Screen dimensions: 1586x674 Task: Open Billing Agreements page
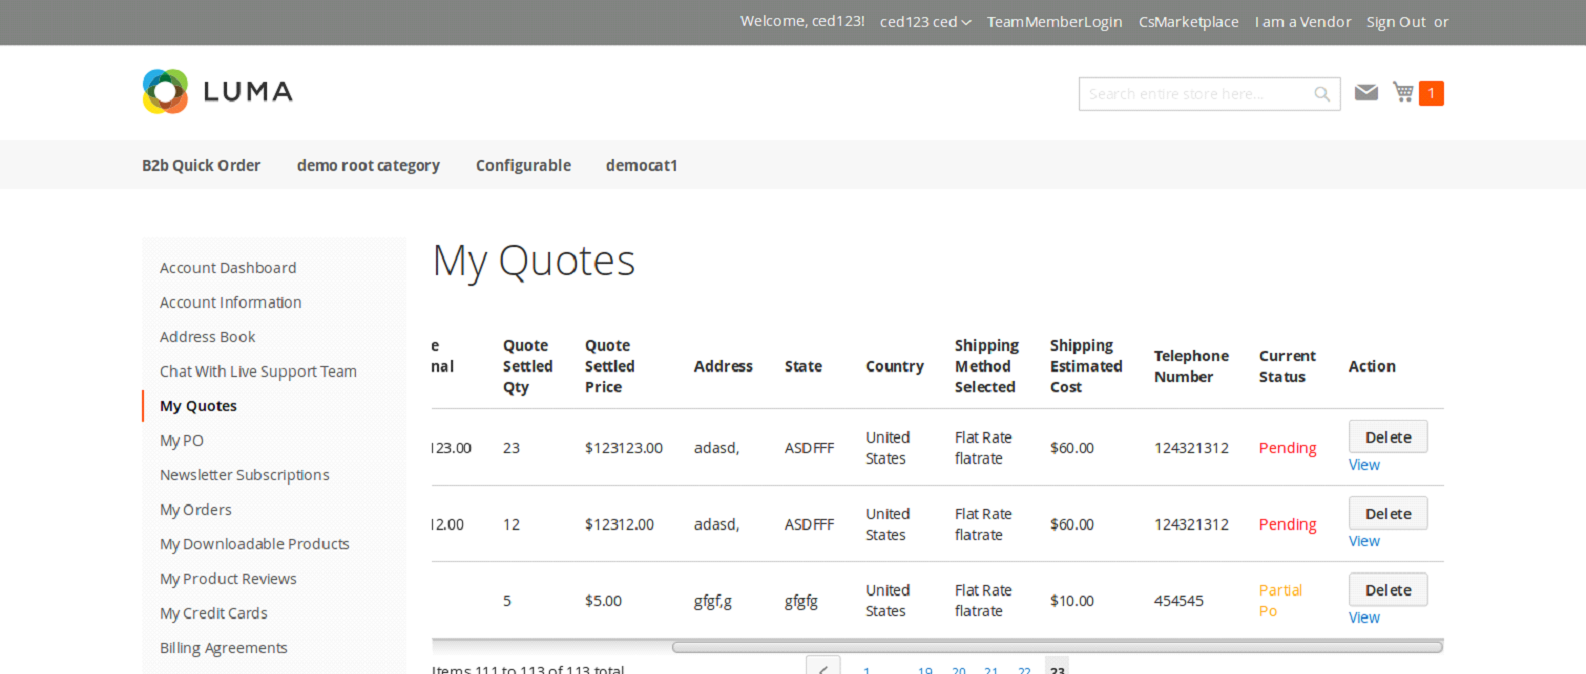[x=223, y=648]
